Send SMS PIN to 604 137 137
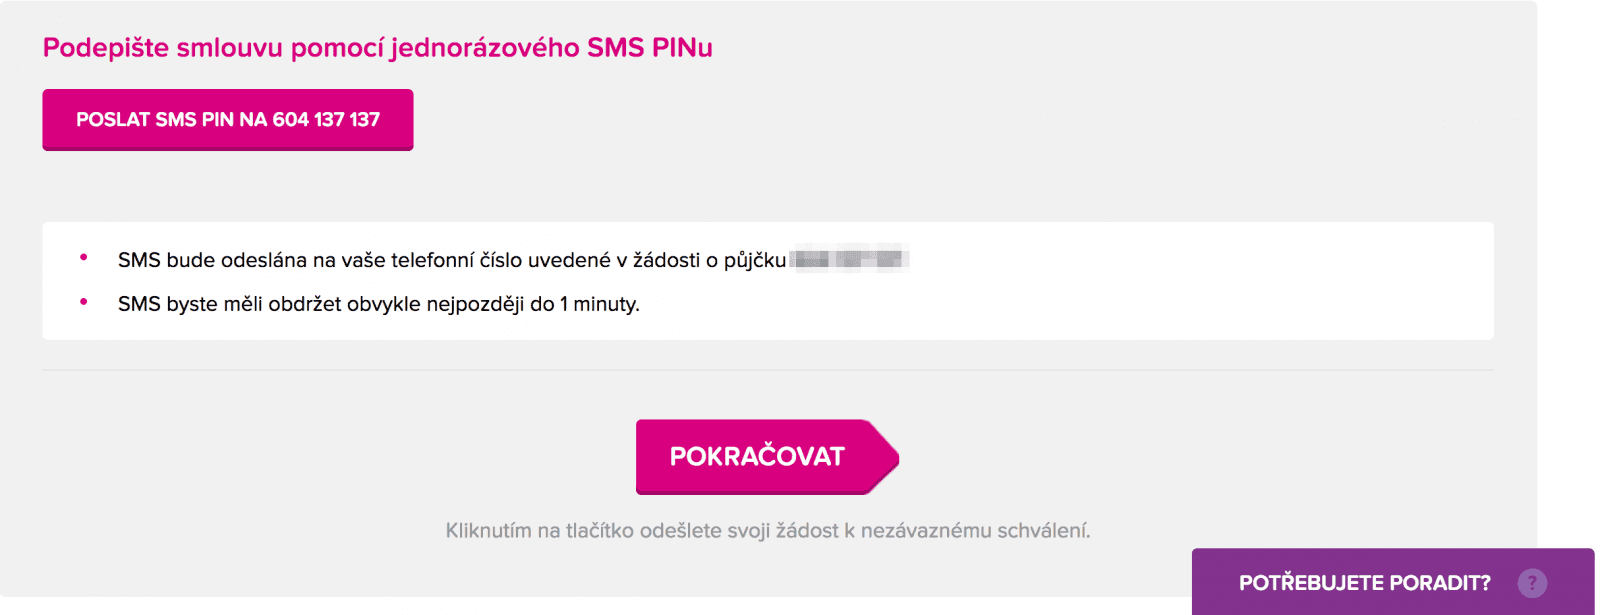Viewport: 1600px width, 615px height. click(x=228, y=120)
